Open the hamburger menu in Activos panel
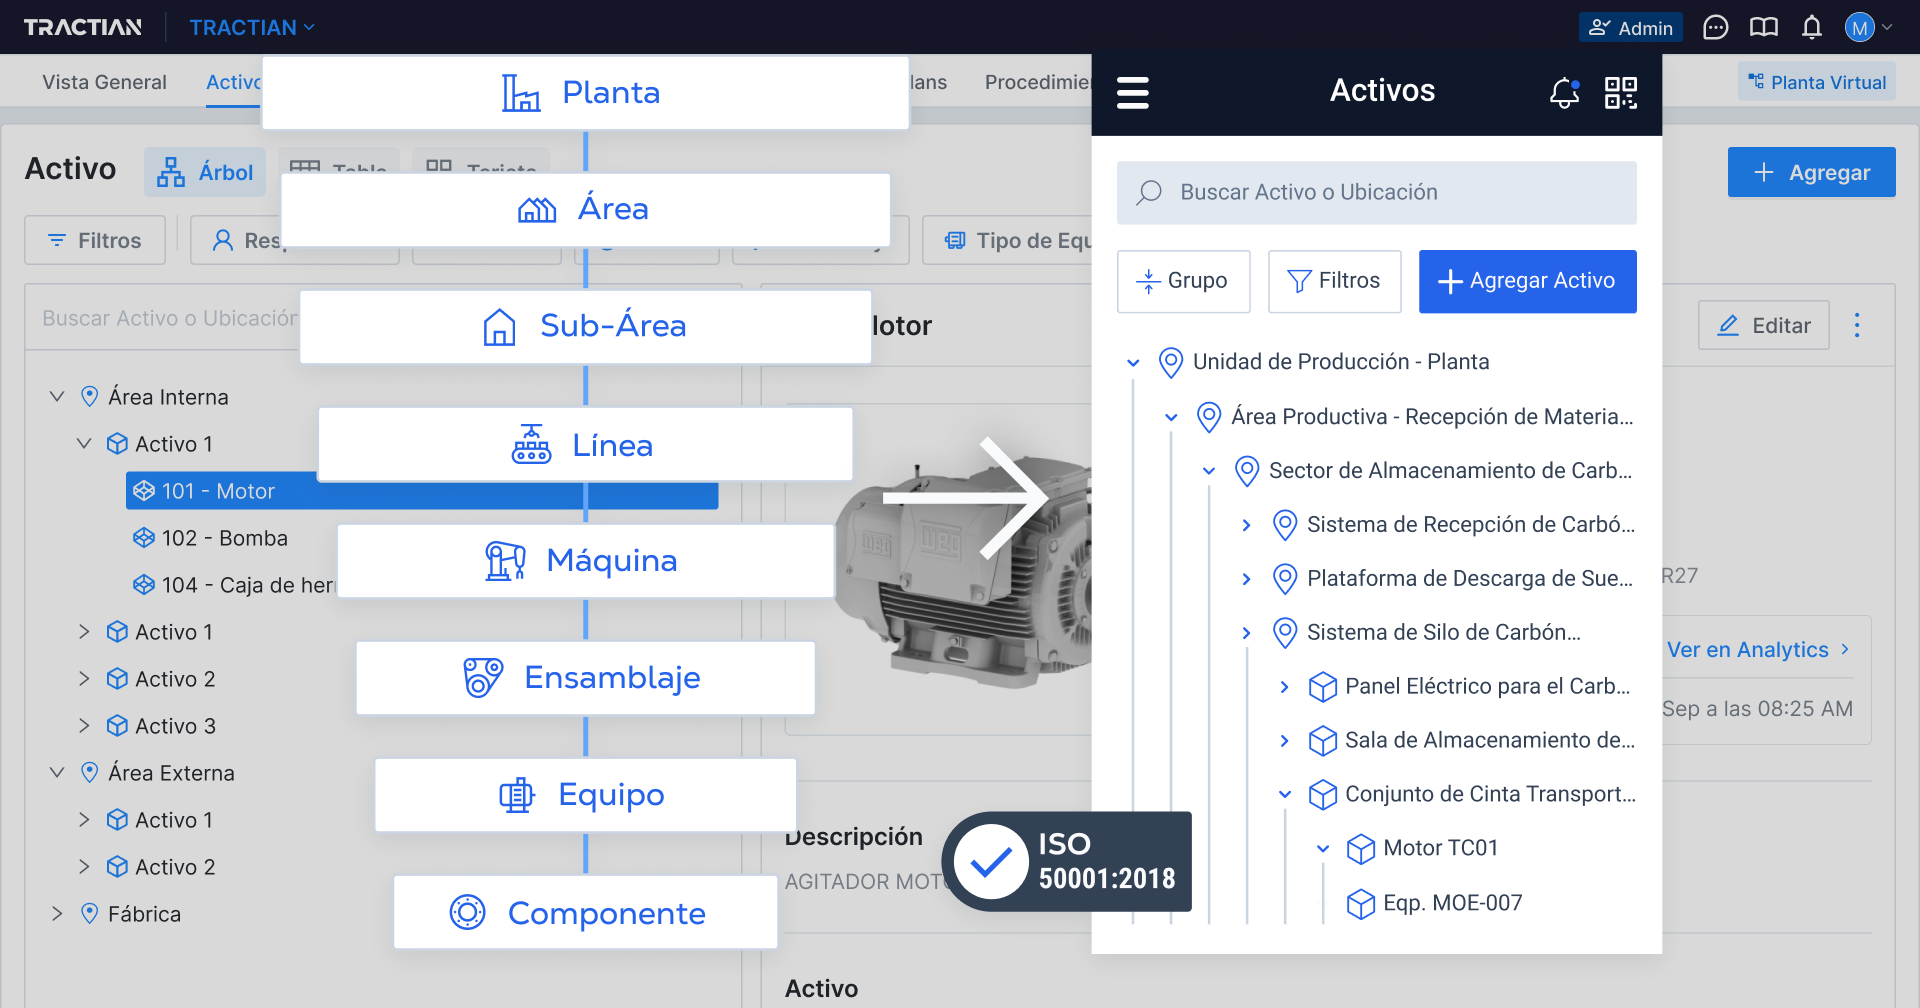The image size is (1920, 1008). pyautogui.click(x=1134, y=92)
